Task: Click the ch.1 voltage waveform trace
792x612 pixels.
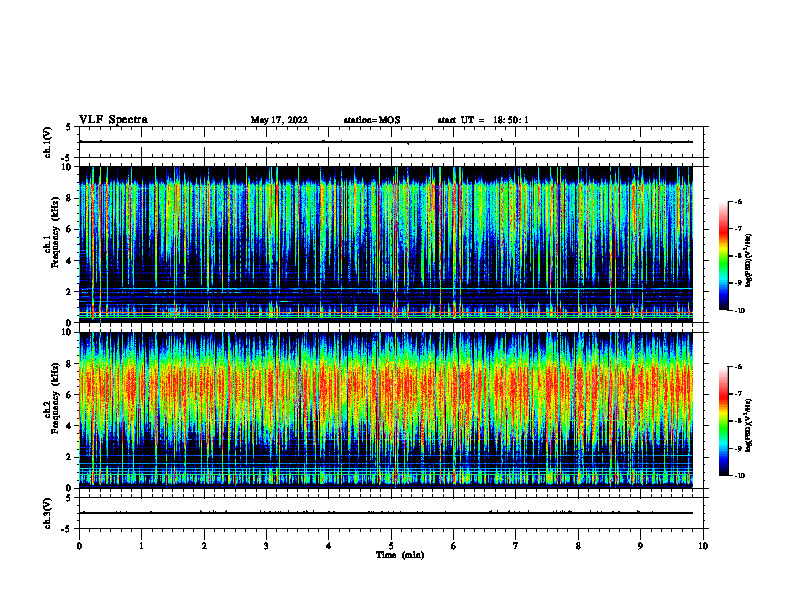Action: 386,142
